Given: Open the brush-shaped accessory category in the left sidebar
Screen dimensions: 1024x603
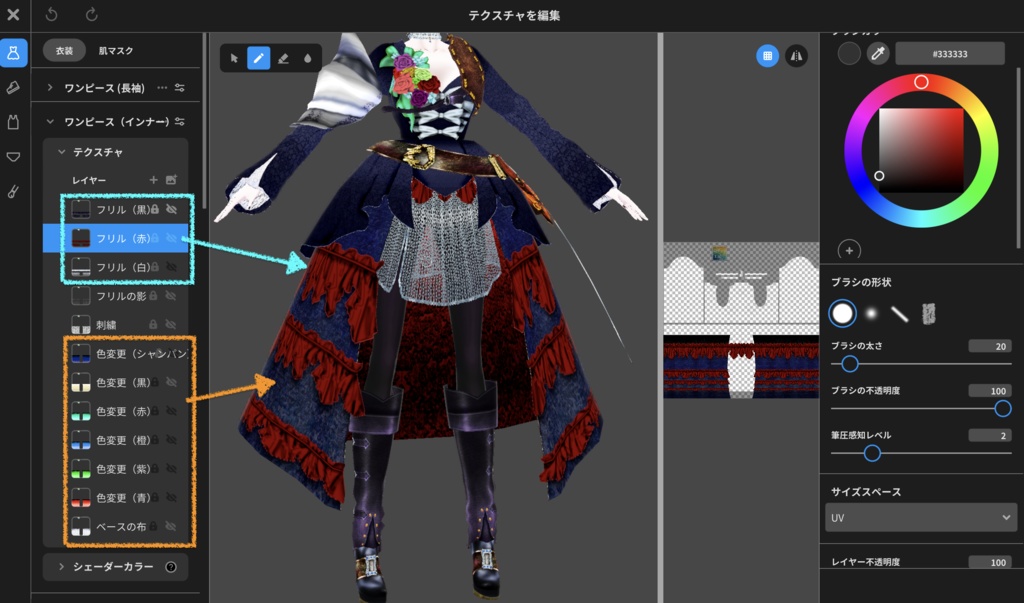Looking at the screenshot, I should 13,191.
